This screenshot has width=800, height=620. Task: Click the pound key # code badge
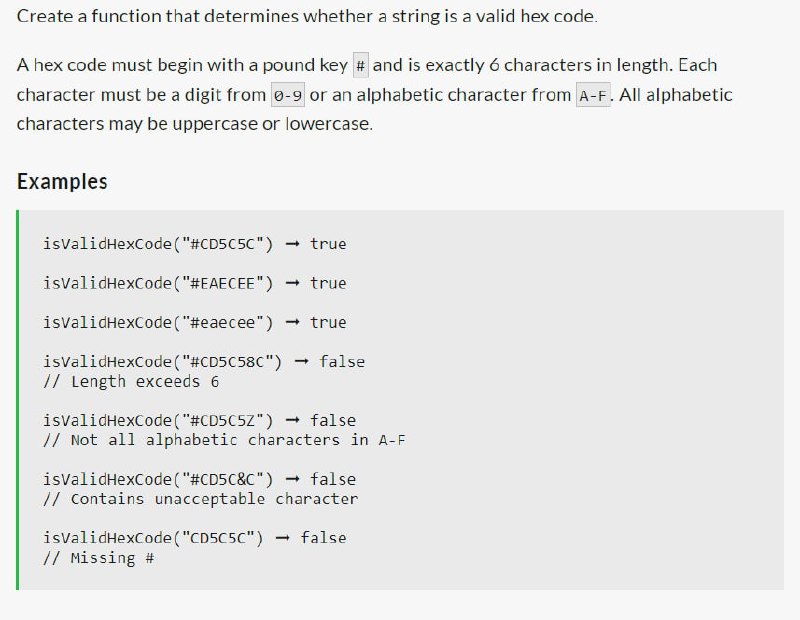tap(361, 66)
